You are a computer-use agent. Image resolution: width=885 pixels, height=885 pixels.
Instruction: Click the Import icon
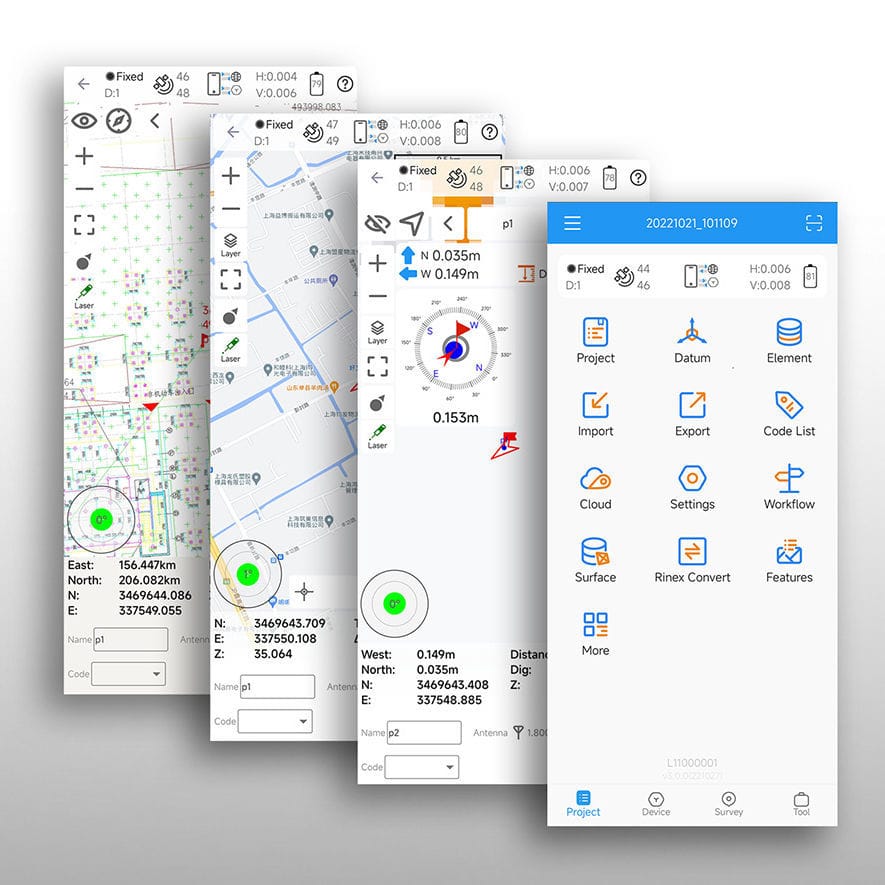click(595, 406)
